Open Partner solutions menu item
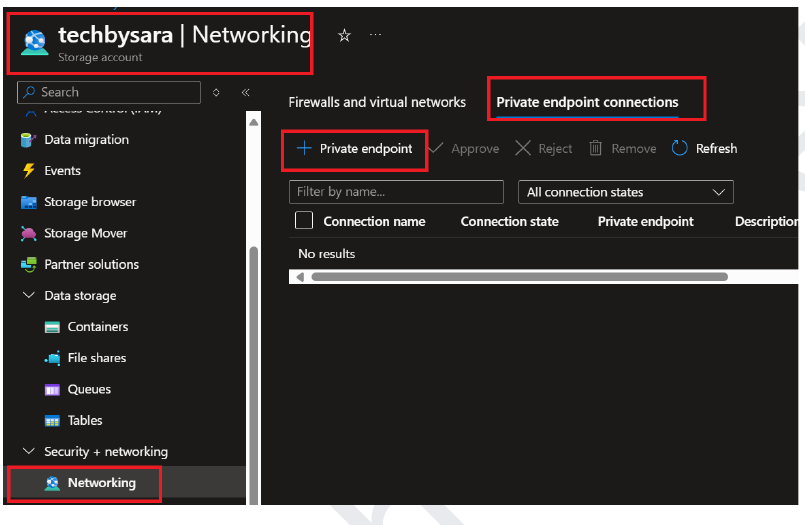 tap(92, 264)
